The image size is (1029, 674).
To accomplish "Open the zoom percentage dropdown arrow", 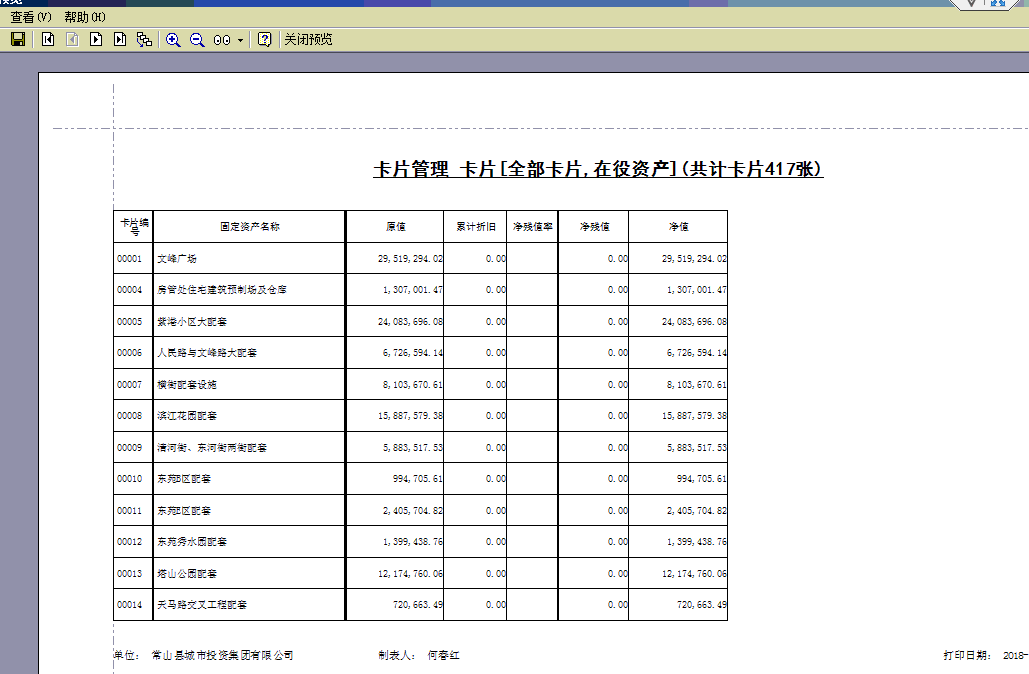I will tap(240, 40).
